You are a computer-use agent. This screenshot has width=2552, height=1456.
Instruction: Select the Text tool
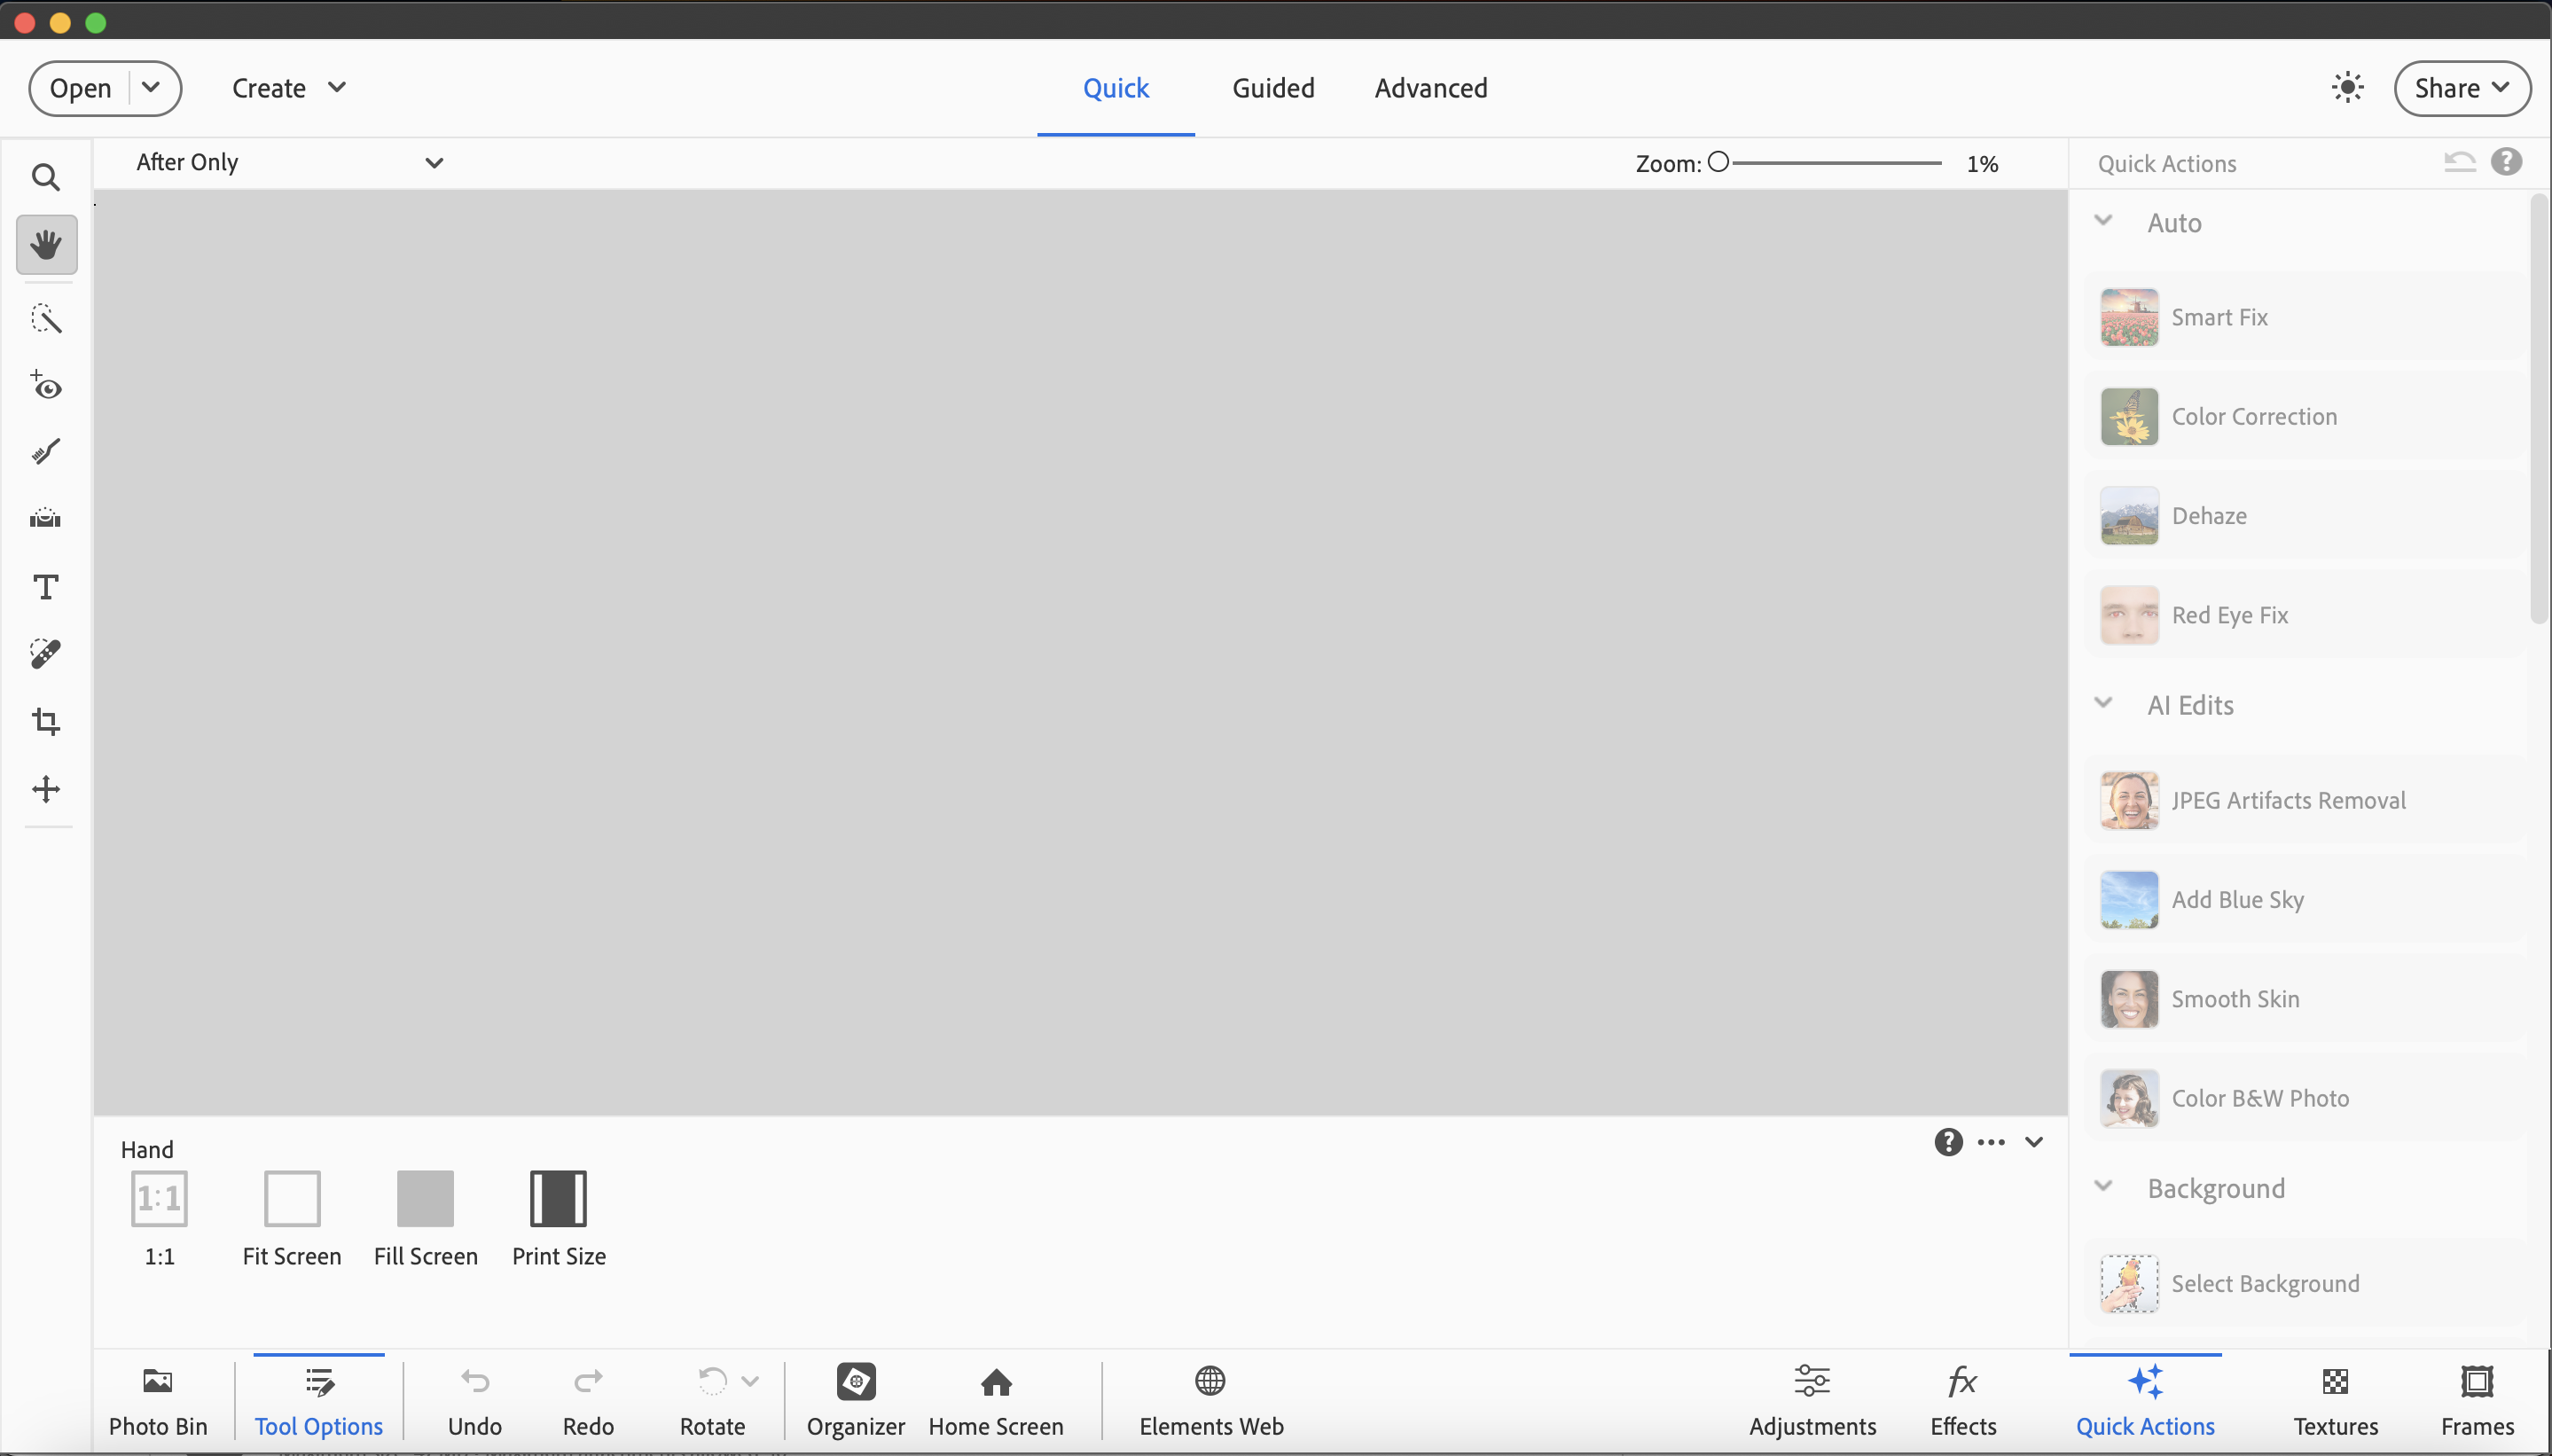(45, 587)
